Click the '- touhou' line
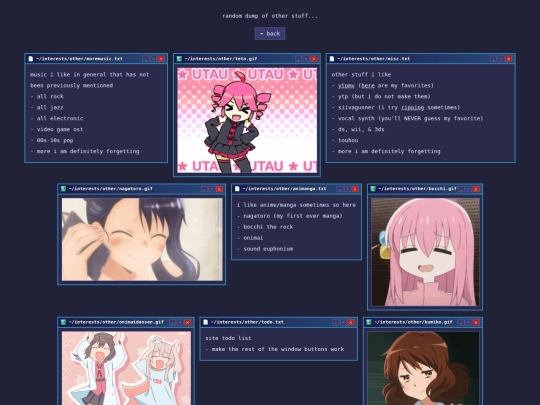Image resolution: width=540 pixels, height=405 pixels. [x=345, y=141]
